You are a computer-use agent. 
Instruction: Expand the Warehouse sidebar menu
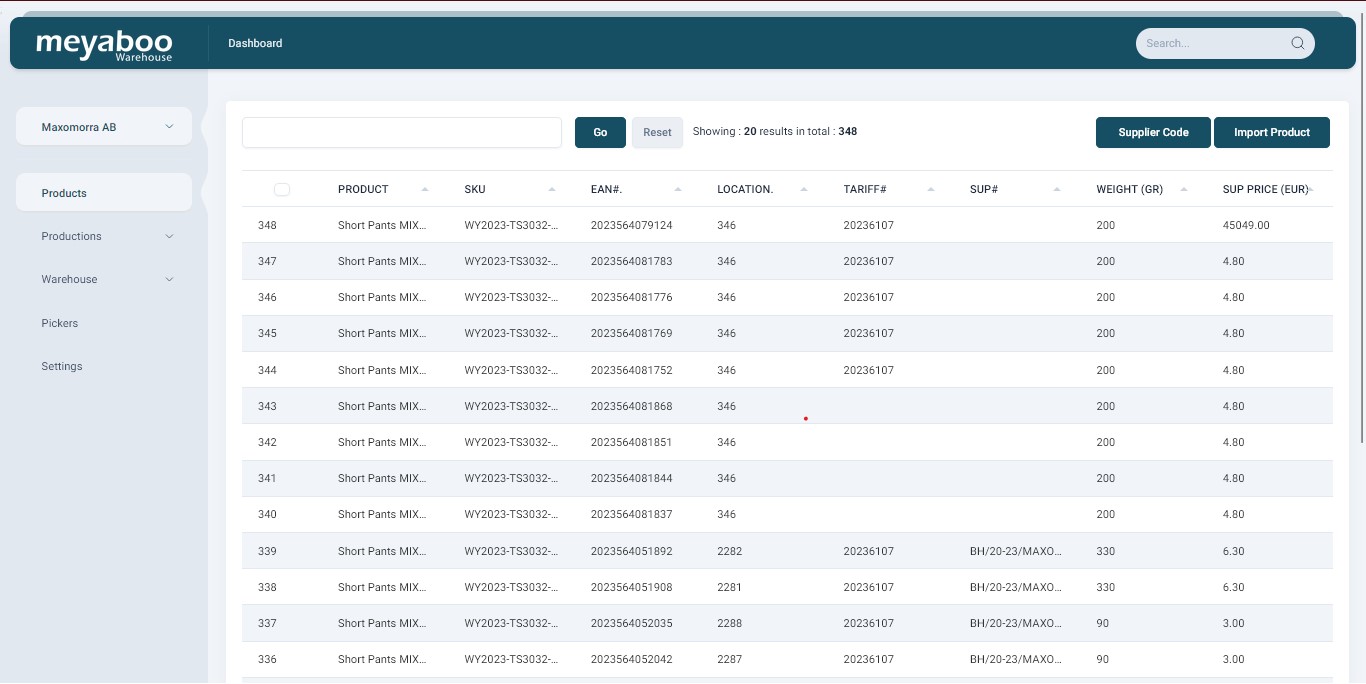click(104, 279)
